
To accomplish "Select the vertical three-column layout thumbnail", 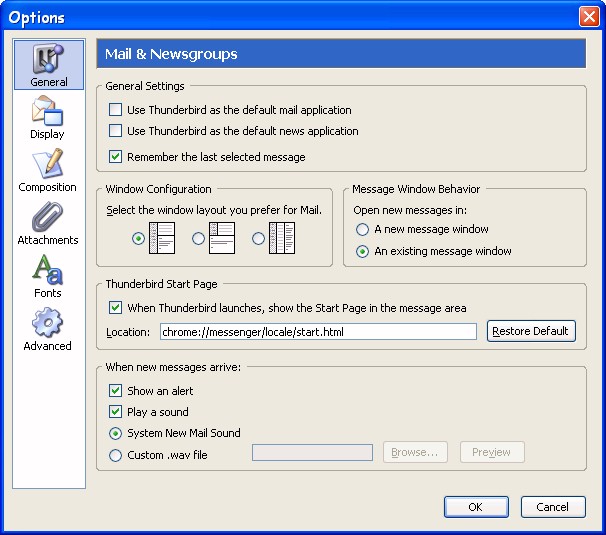I will pos(282,238).
